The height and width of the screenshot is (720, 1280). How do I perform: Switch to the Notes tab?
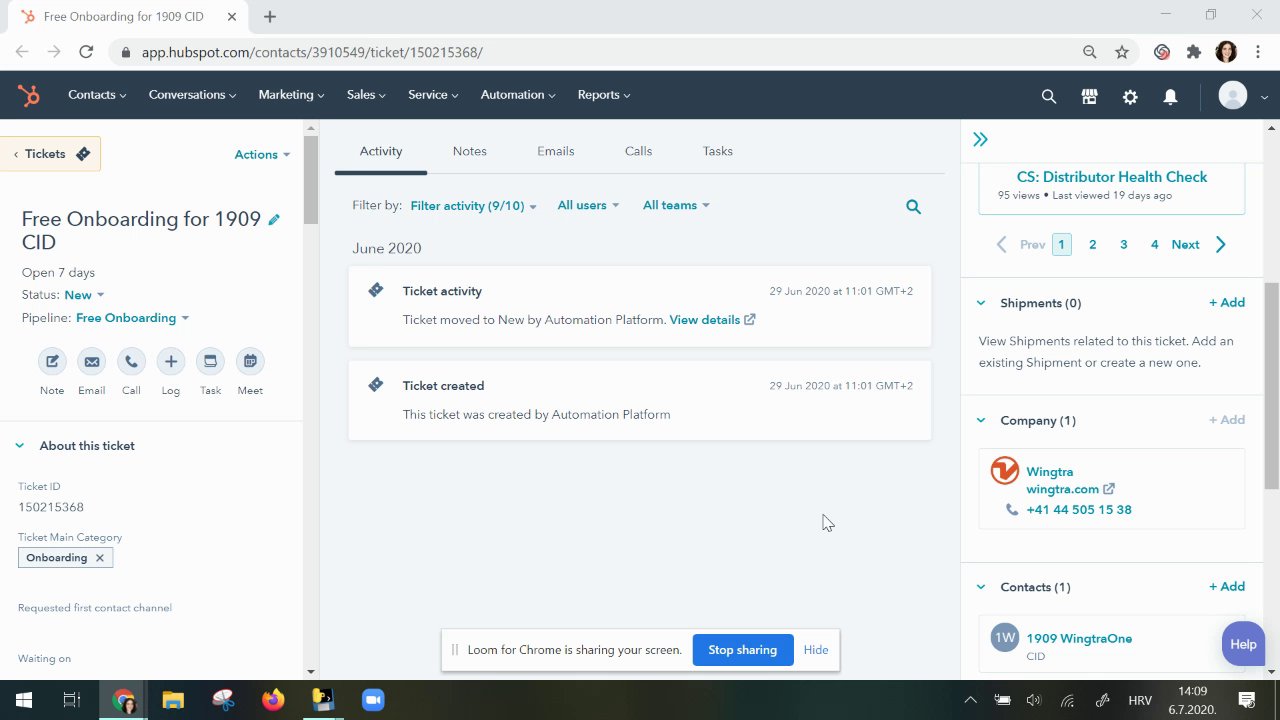pos(469,151)
